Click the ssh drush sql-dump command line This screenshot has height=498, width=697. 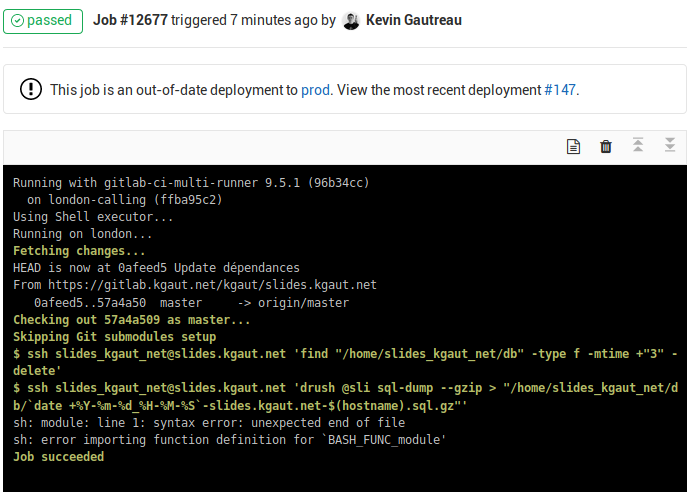345,397
